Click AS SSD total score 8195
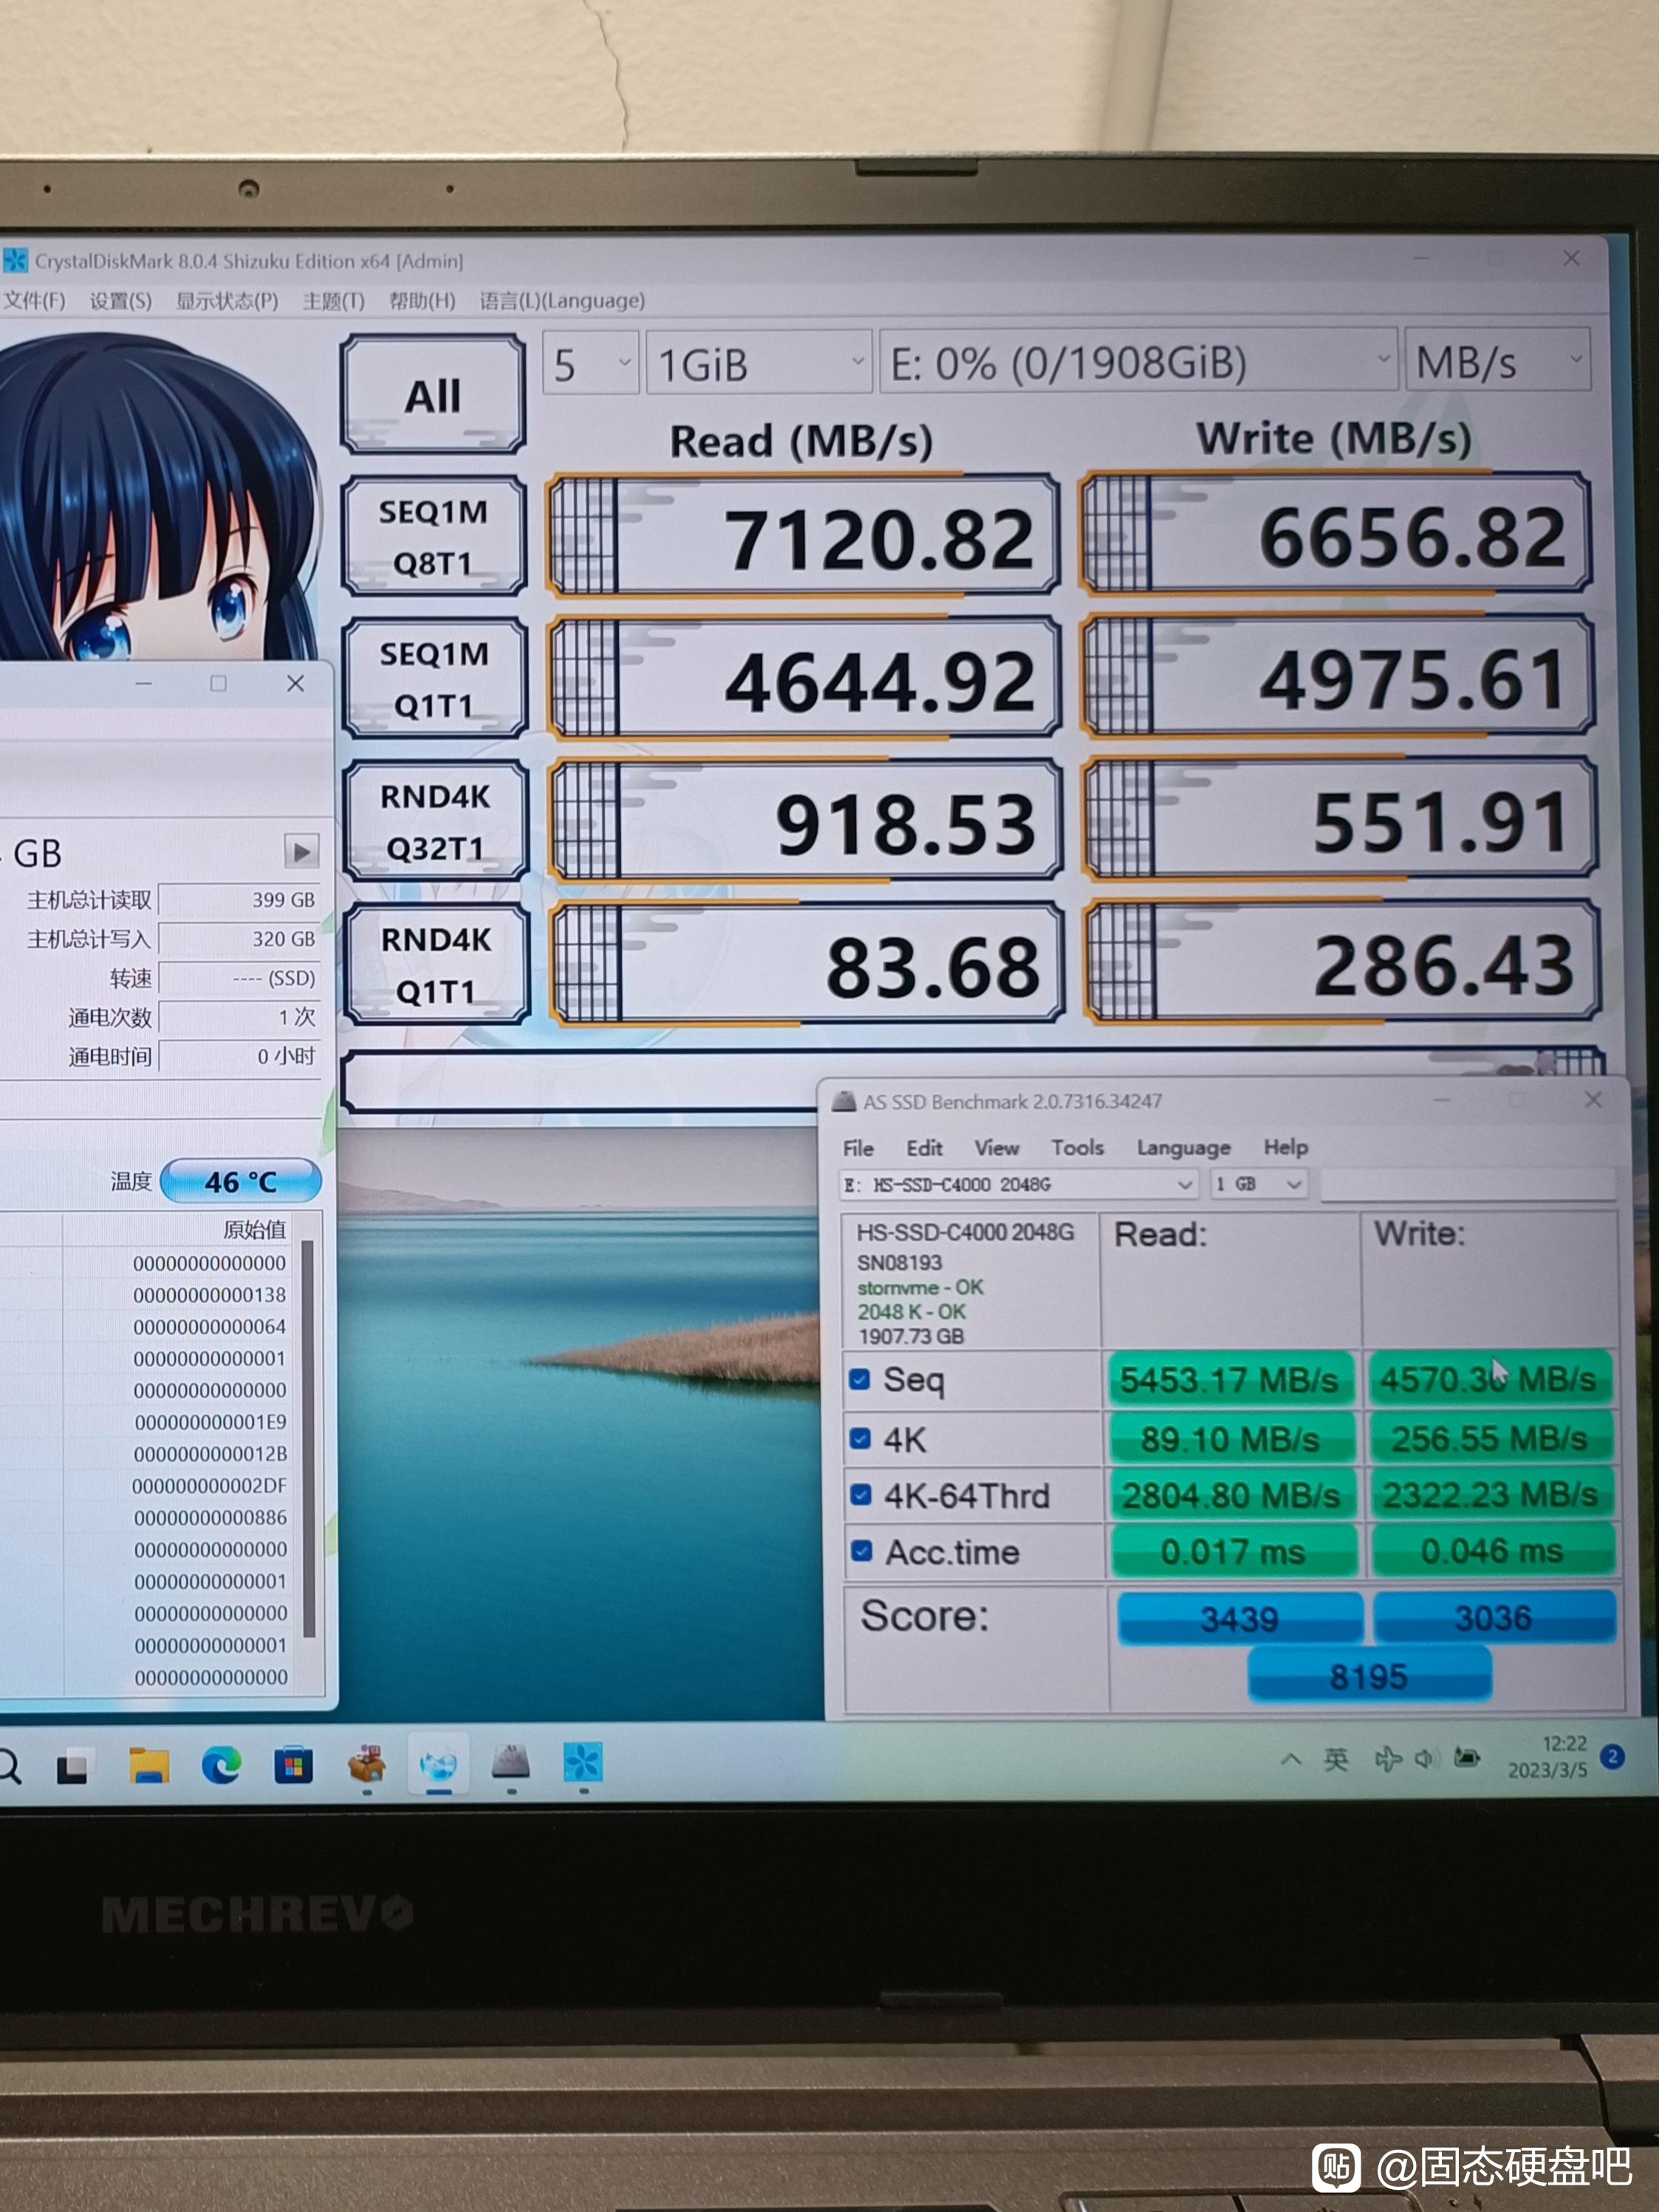 click(x=1369, y=1676)
